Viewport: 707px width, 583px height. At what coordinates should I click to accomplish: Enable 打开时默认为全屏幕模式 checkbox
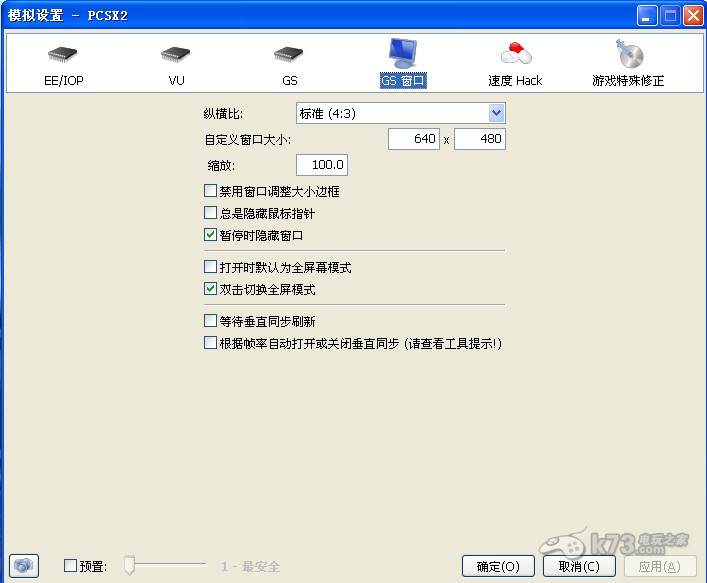(x=210, y=267)
